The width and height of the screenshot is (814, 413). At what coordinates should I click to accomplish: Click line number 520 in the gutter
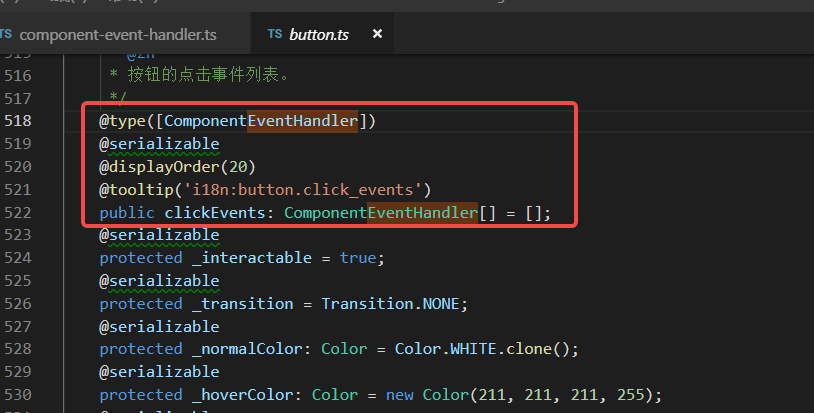point(18,167)
